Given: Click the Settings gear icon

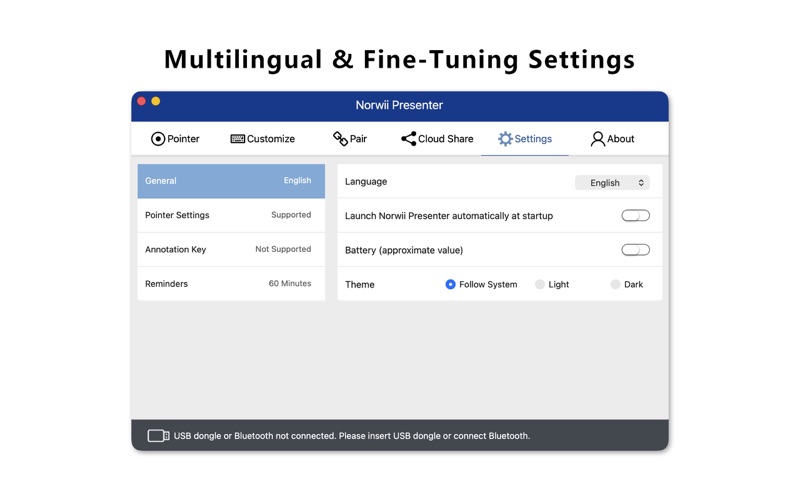Looking at the screenshot, I should 505,139.
